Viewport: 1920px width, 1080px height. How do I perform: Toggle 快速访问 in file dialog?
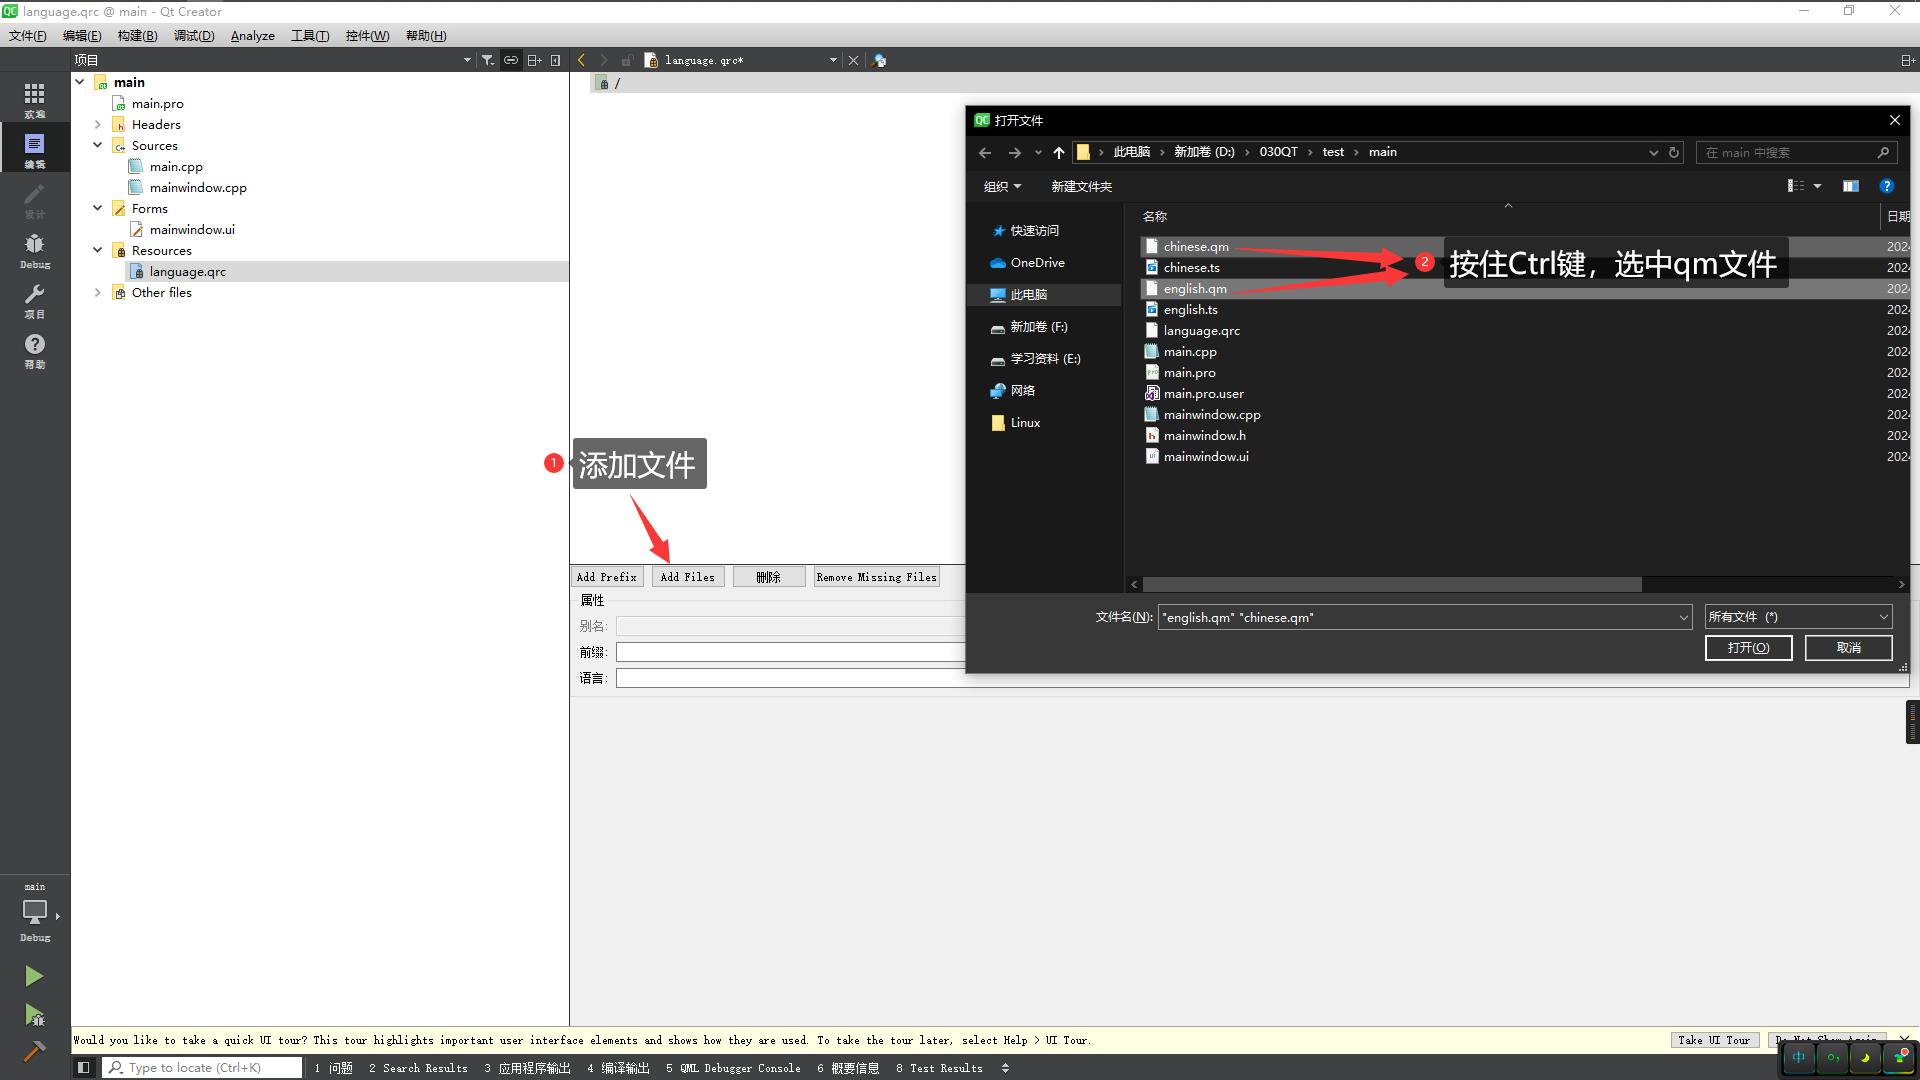point(1035,229)
